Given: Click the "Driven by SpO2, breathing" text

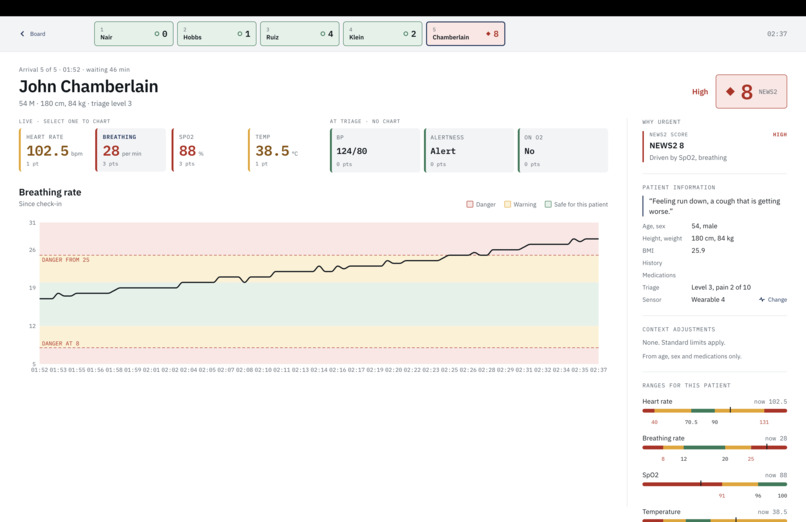Looking at the screenshot, I should click(x=688, y=158).
